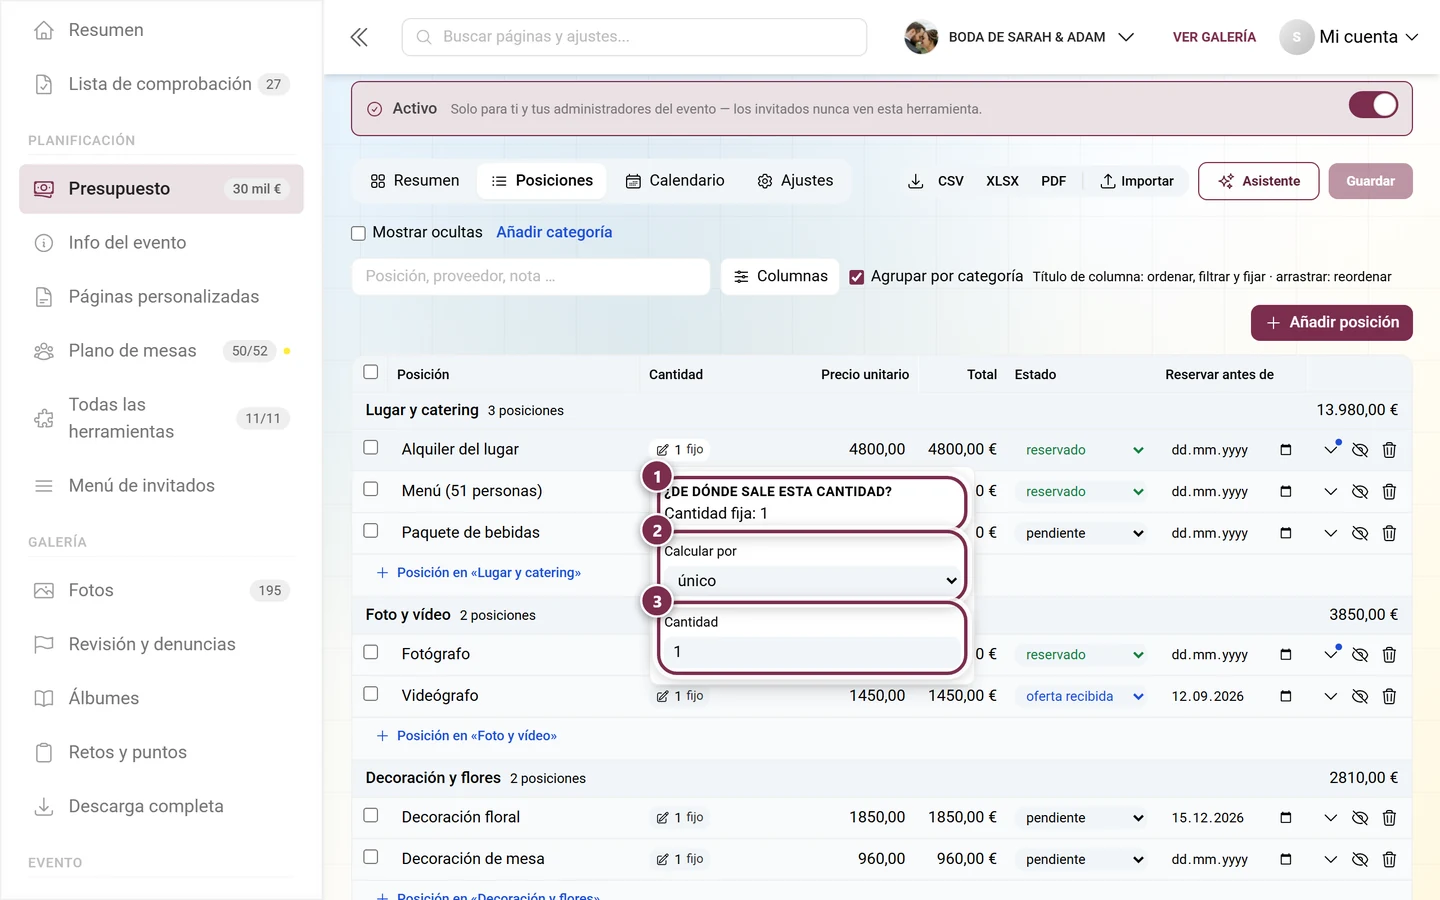Delete the Videógrafo position
The width and height of the screenshot is (1440, 900).
click(x=1389, y=696)
